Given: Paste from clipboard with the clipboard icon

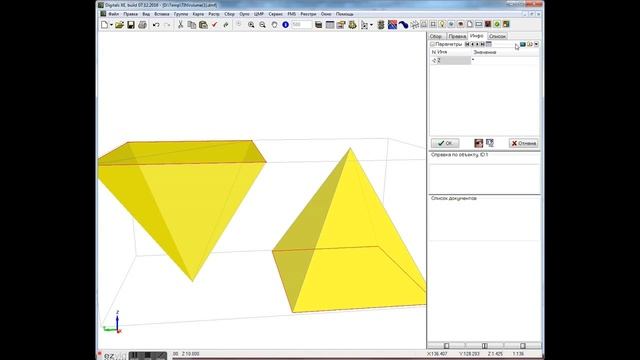Looking at the screenshot, I should (x=203, y=25).
